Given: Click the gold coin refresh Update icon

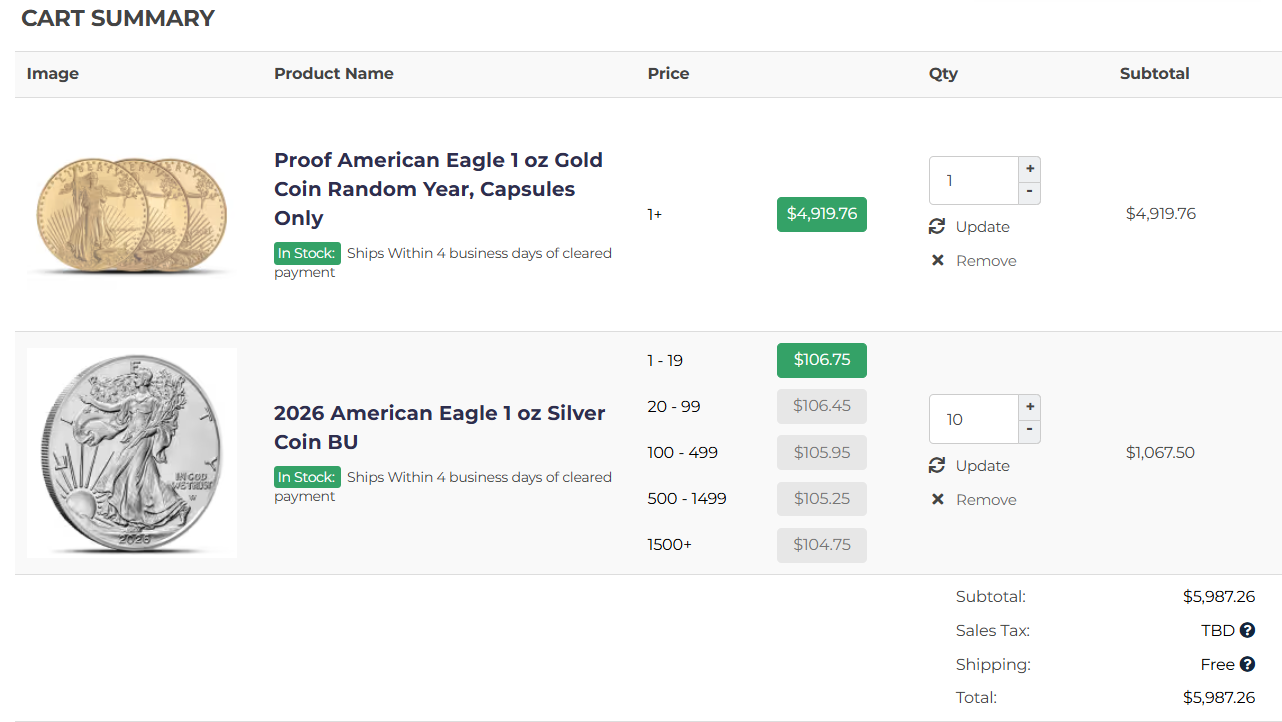Looking at the screenshot, I should 937,227.
